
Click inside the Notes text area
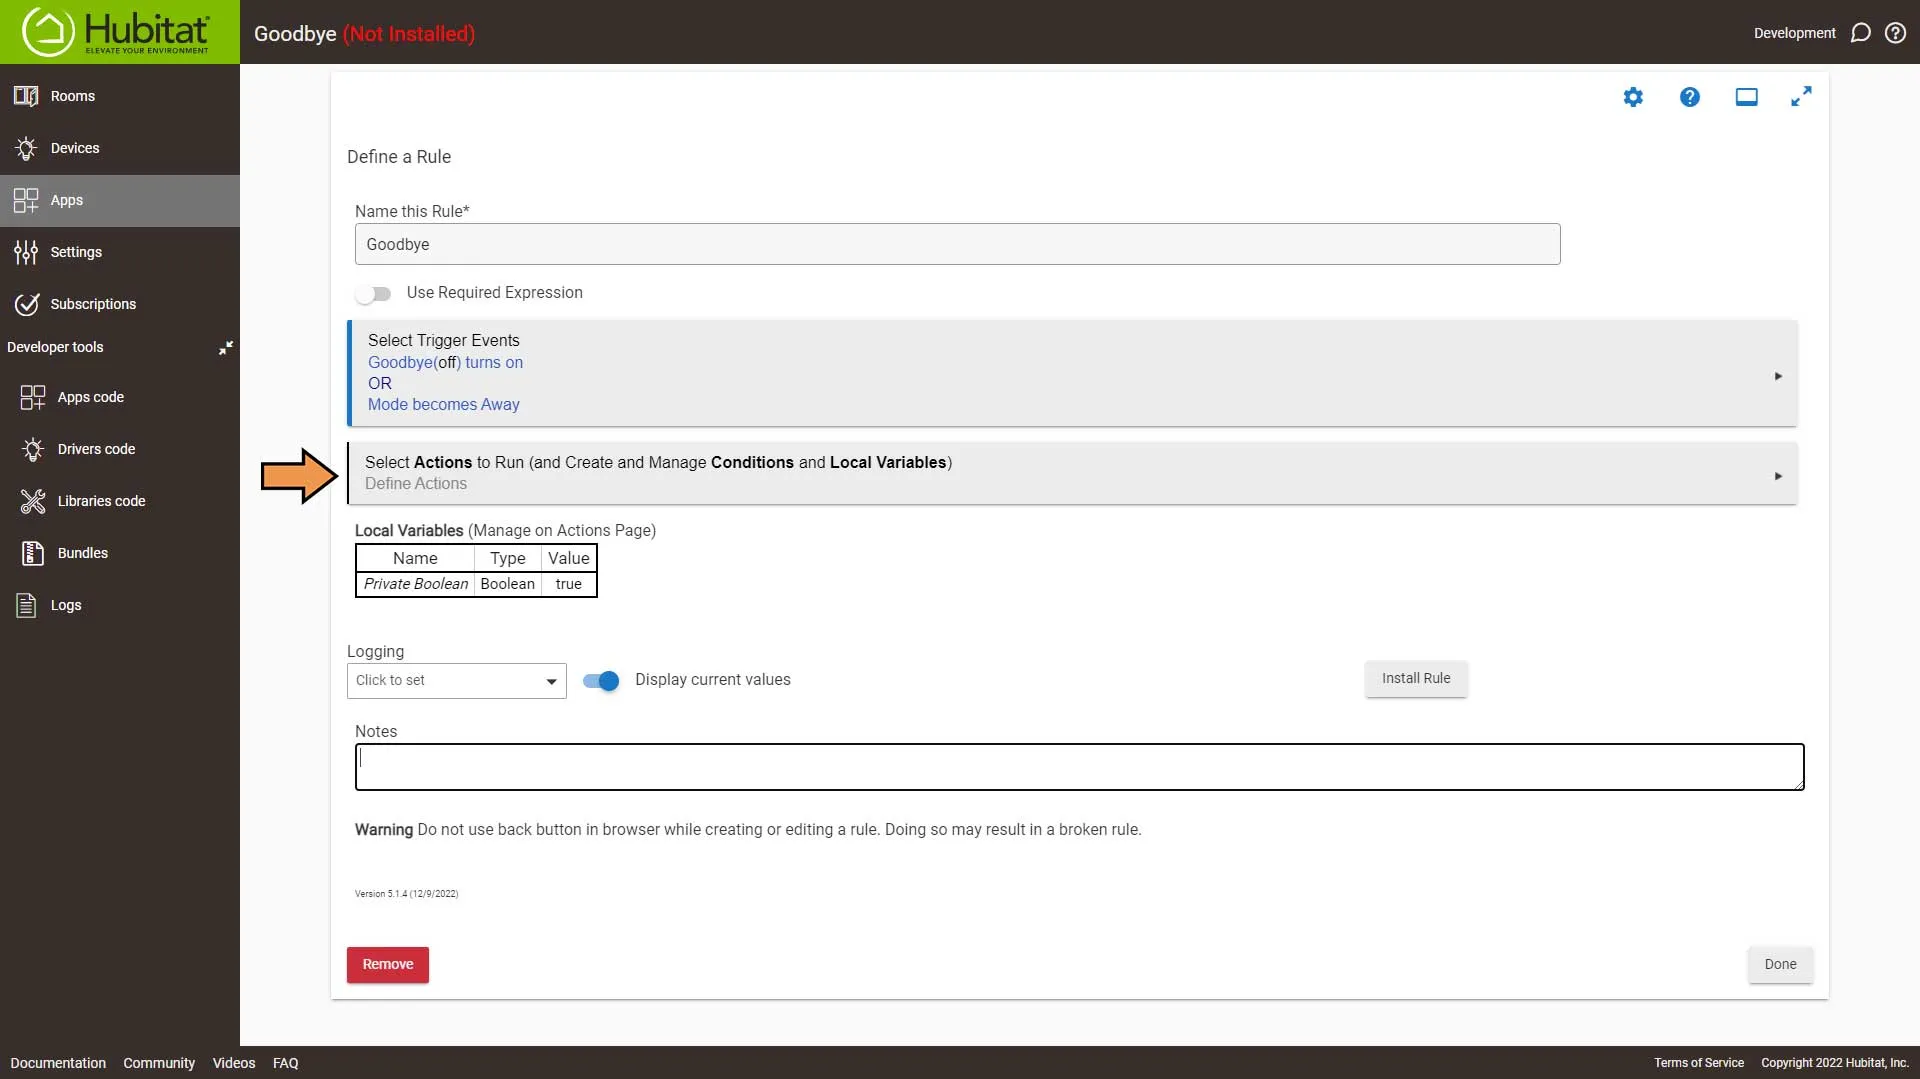[x=1079, y=767]
